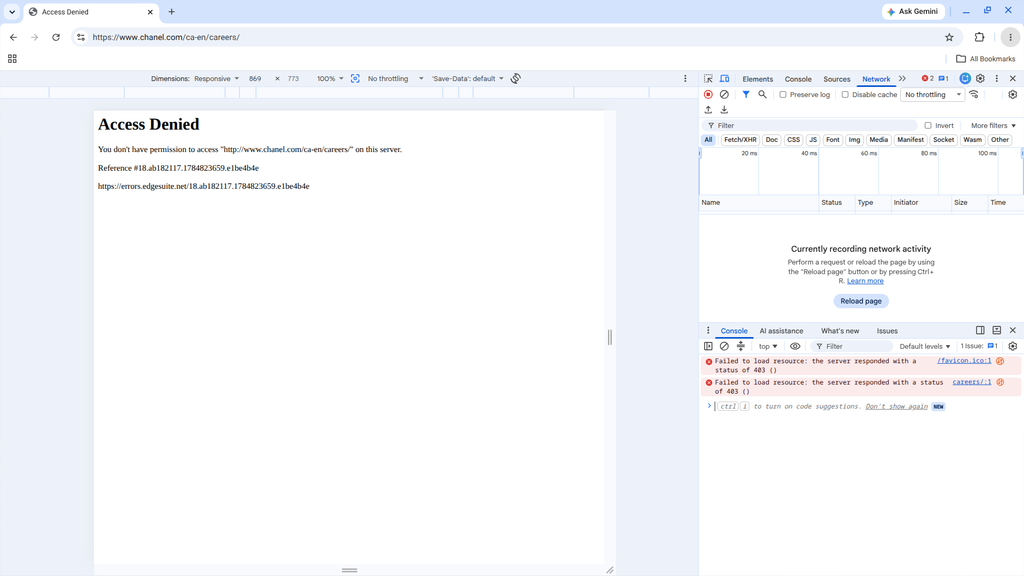Screen dimensions: 1024x576
Task: Open network search magnifier
Action: pyautogui.click(x=762, y=95)
